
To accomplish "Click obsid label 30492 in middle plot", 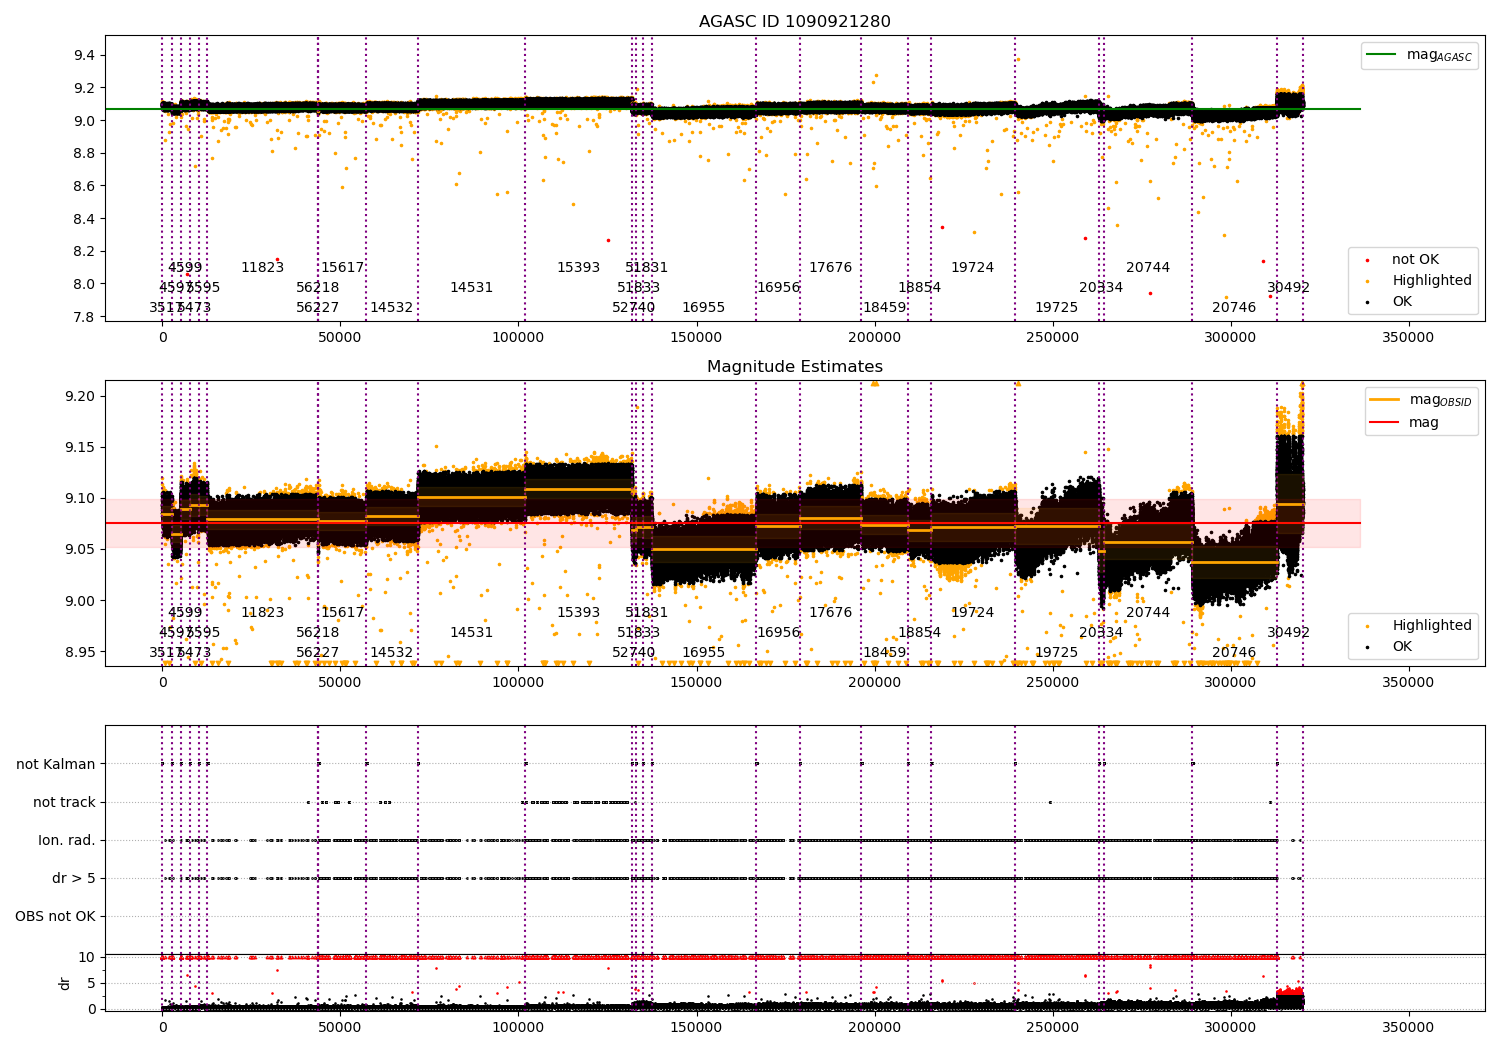I will [1288, 633].
